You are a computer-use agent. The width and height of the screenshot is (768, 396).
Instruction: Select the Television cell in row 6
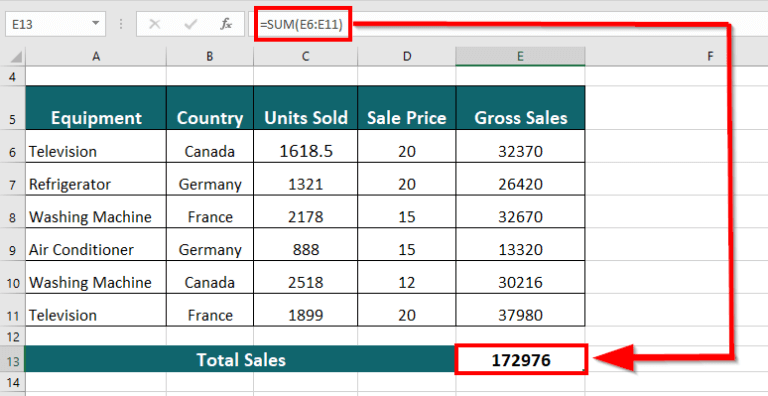(96, 146)
